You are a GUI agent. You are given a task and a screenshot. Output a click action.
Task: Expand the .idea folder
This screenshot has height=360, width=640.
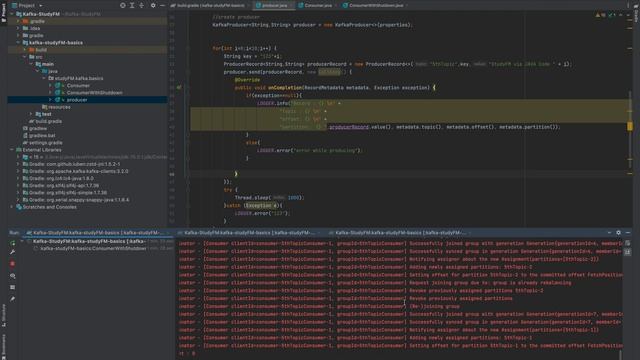point(18,28)
